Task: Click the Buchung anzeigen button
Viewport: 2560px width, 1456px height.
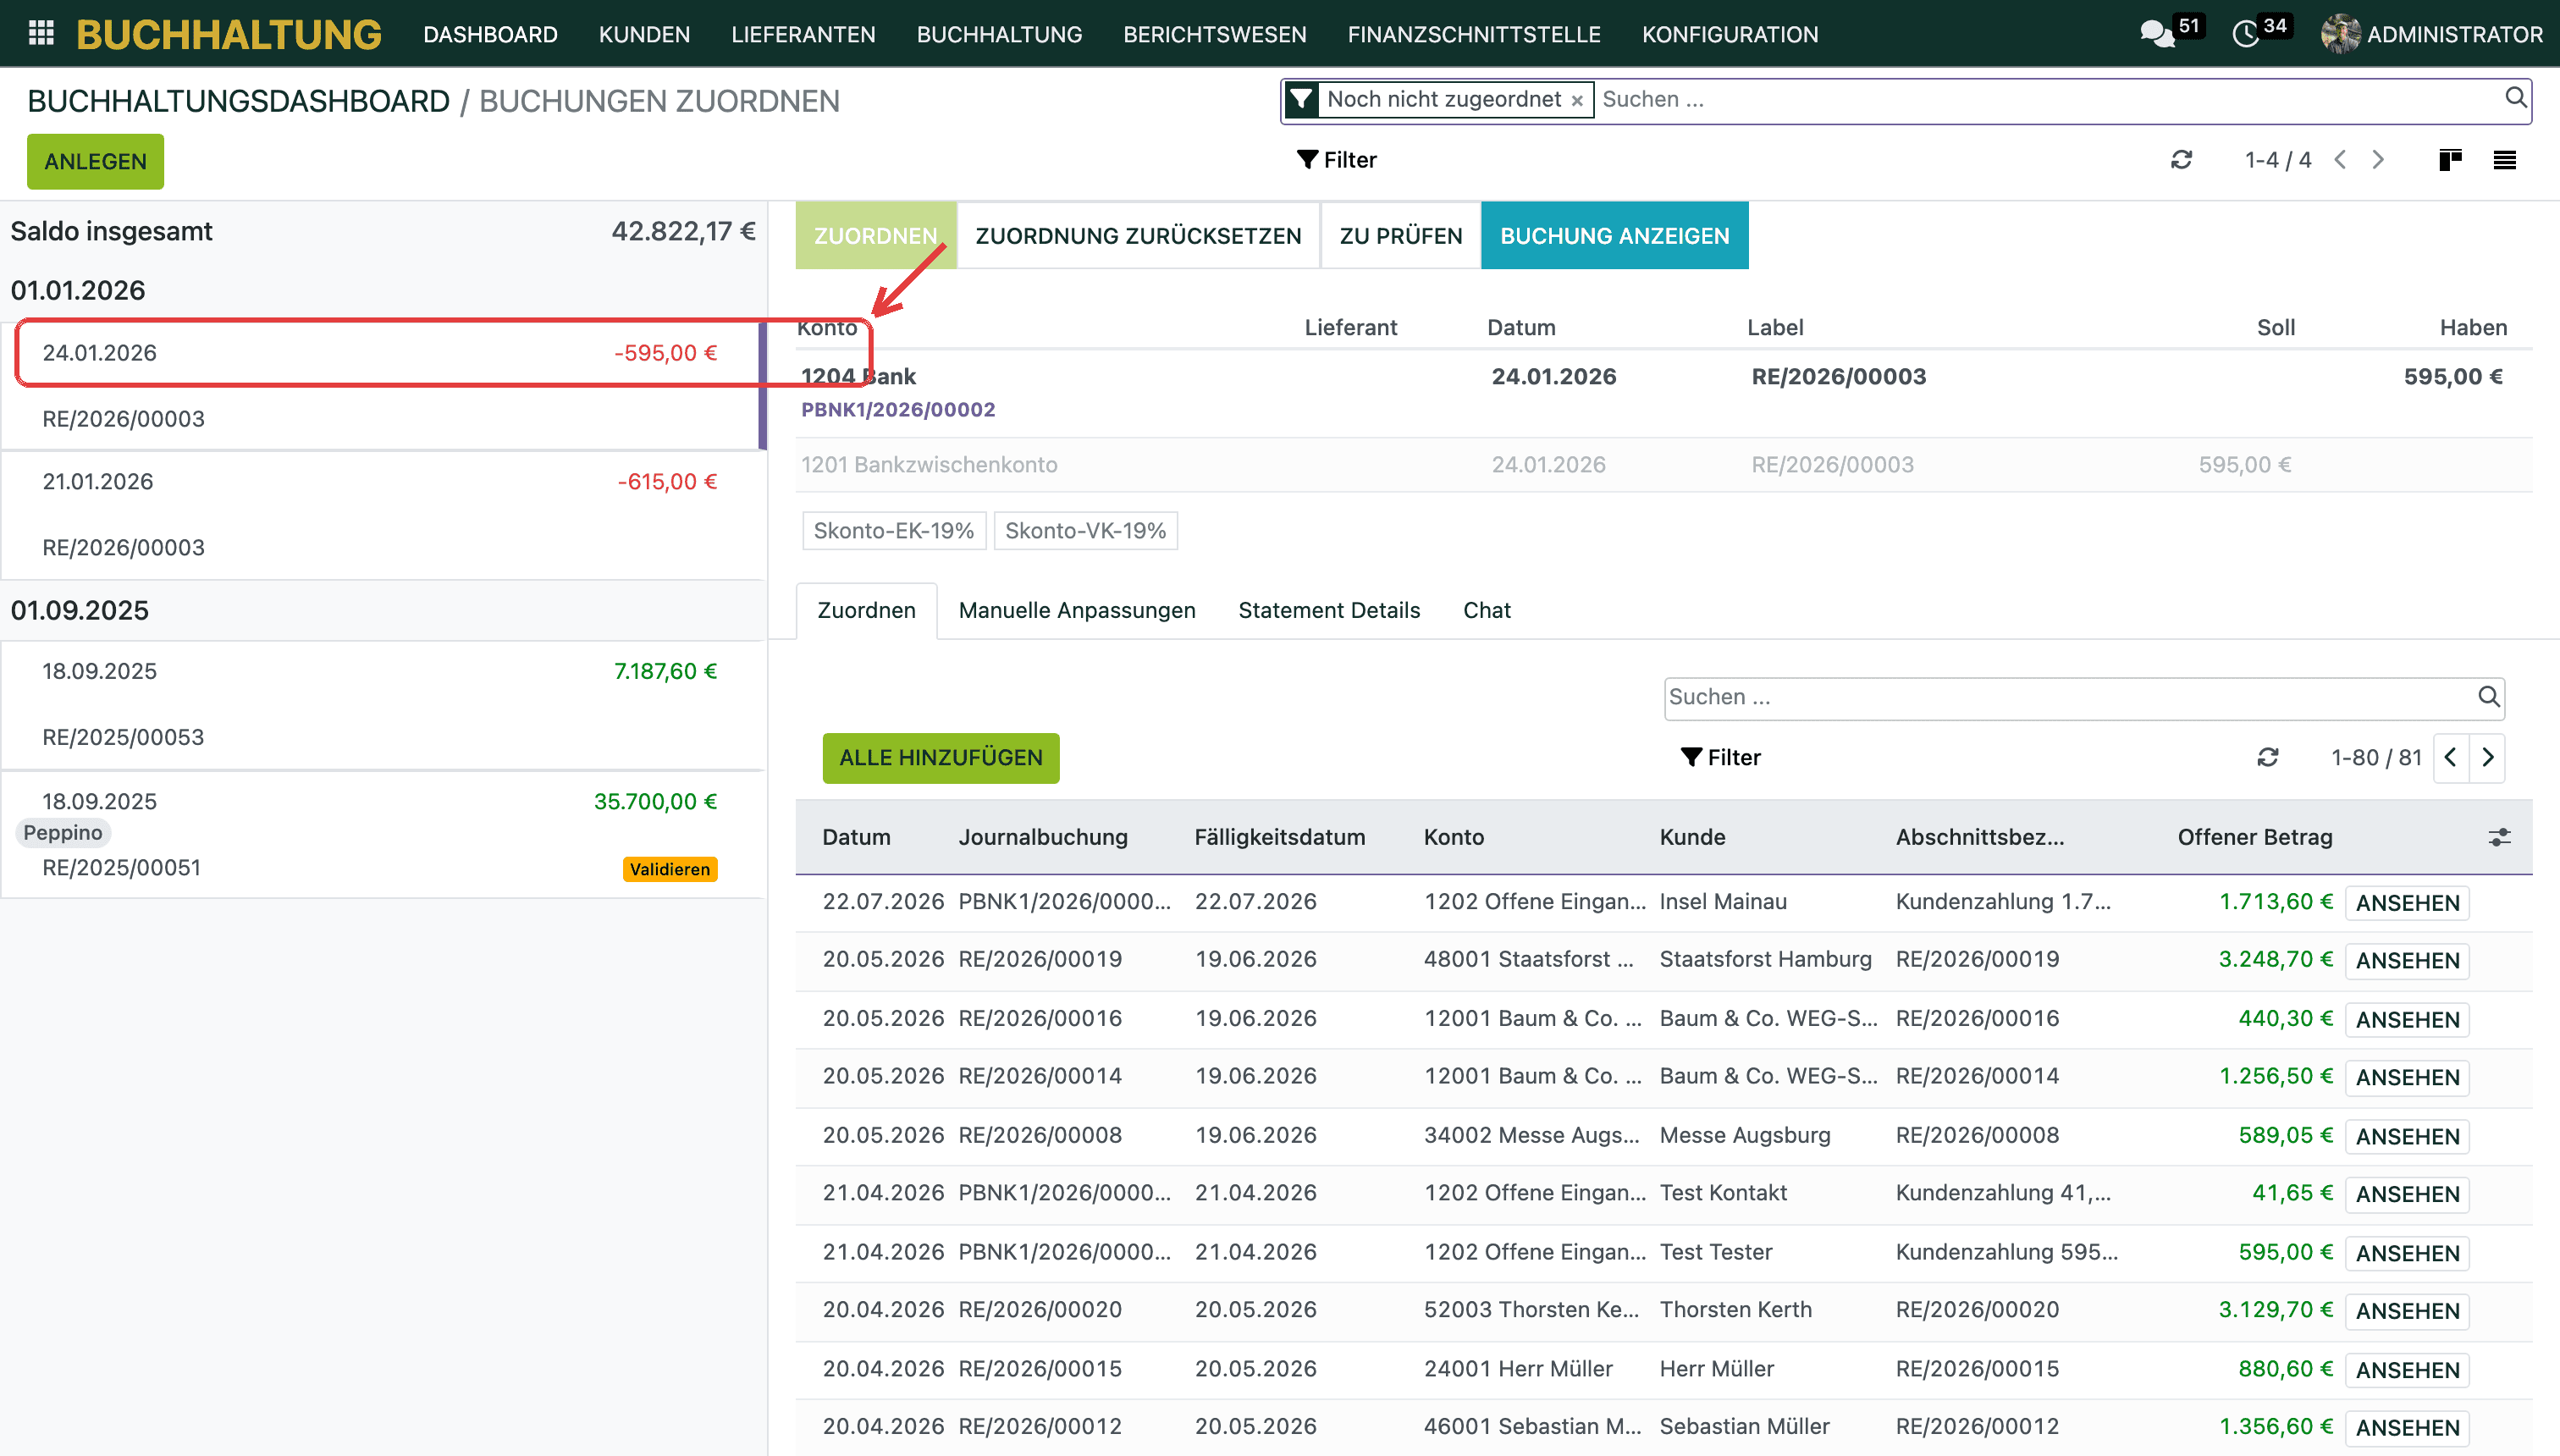Action: (1615, 236)
